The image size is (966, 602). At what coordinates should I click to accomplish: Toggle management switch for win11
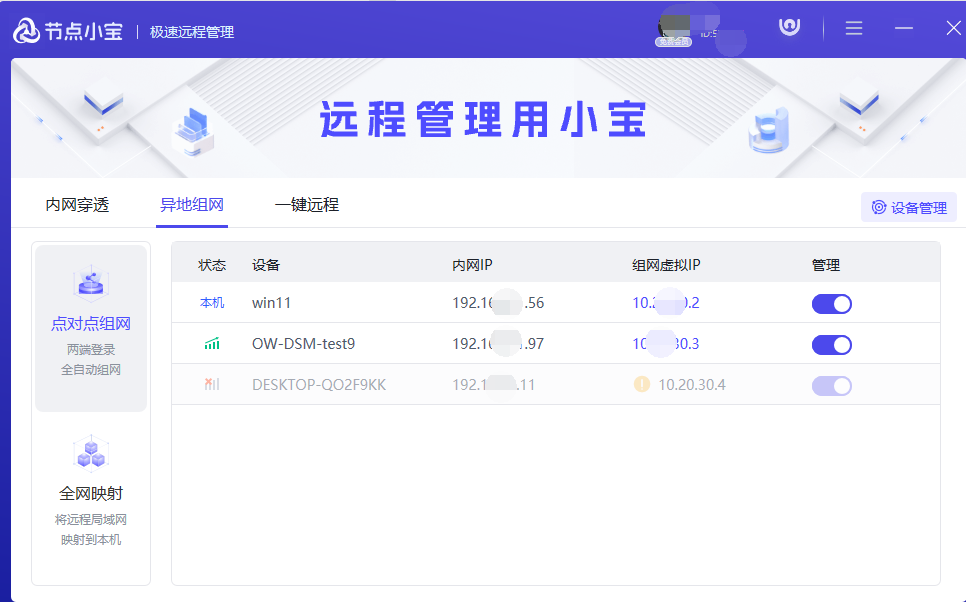(x=831, y=304)
